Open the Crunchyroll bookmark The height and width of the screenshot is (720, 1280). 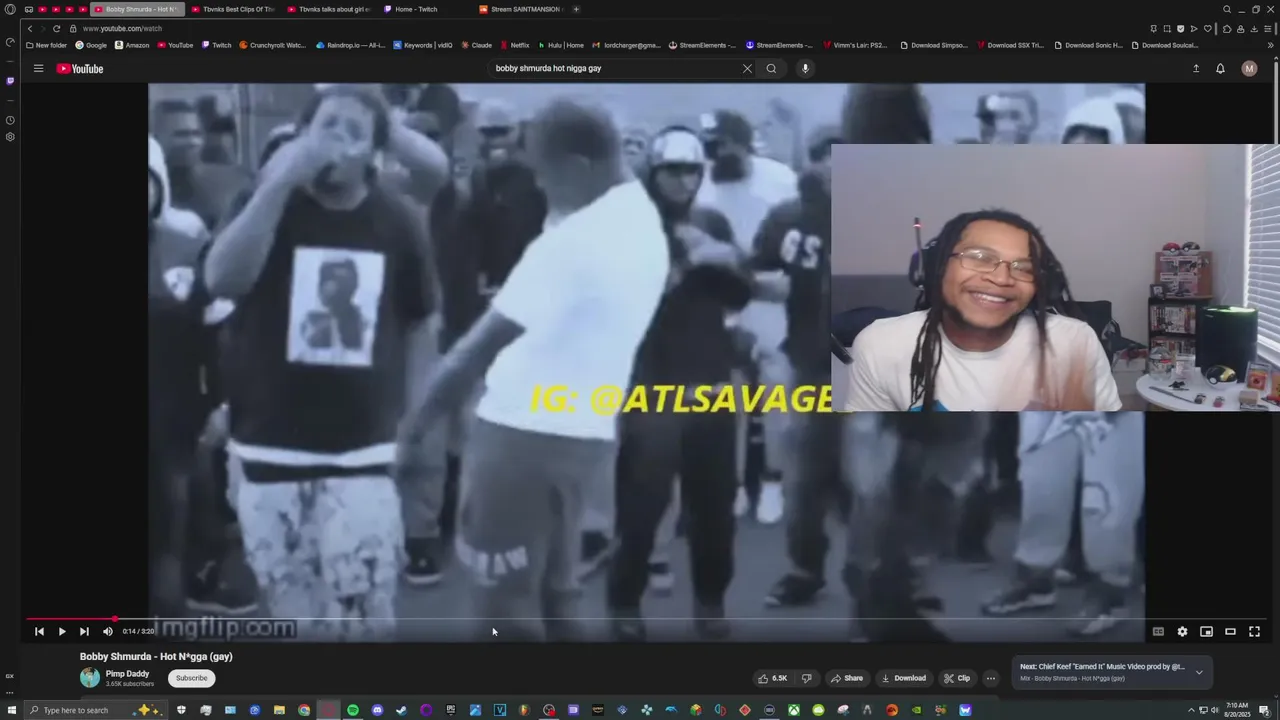point(273,45)
